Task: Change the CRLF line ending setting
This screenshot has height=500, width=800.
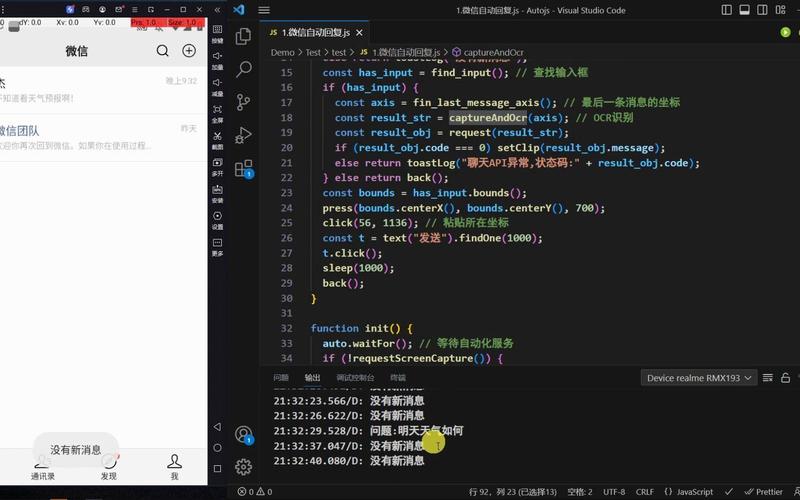Action: pyautogui.click(x=645, y=492)
